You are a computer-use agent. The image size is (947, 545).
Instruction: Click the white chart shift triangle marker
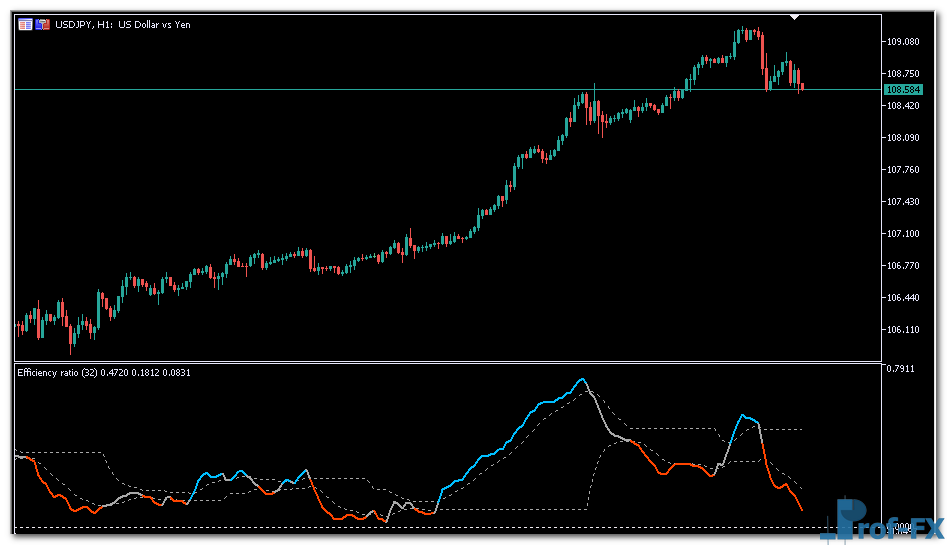[794, 17]
